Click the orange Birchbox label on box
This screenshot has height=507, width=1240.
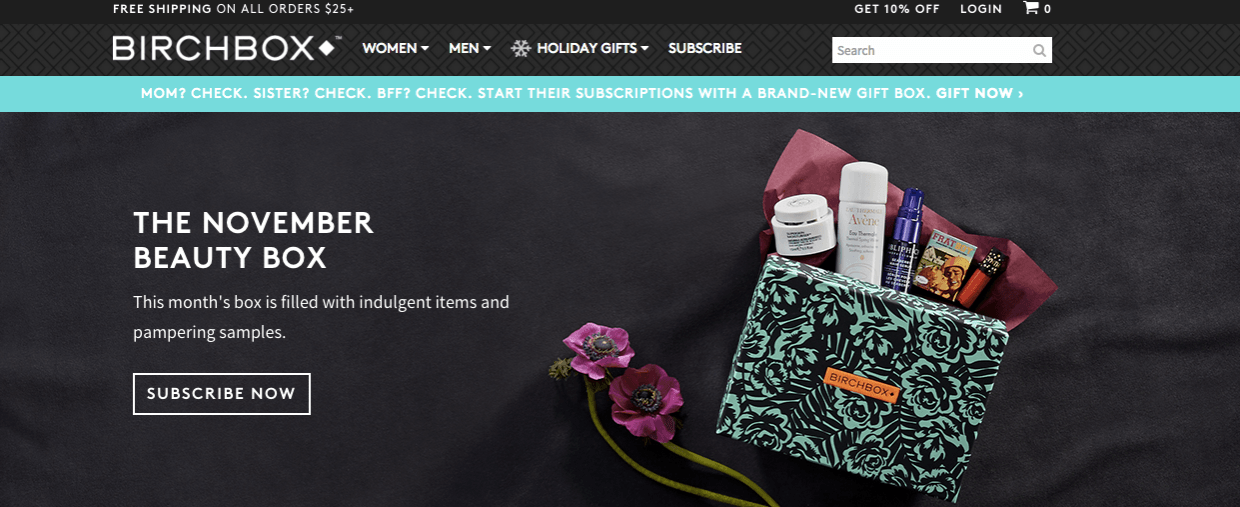(x=861, y=385)
